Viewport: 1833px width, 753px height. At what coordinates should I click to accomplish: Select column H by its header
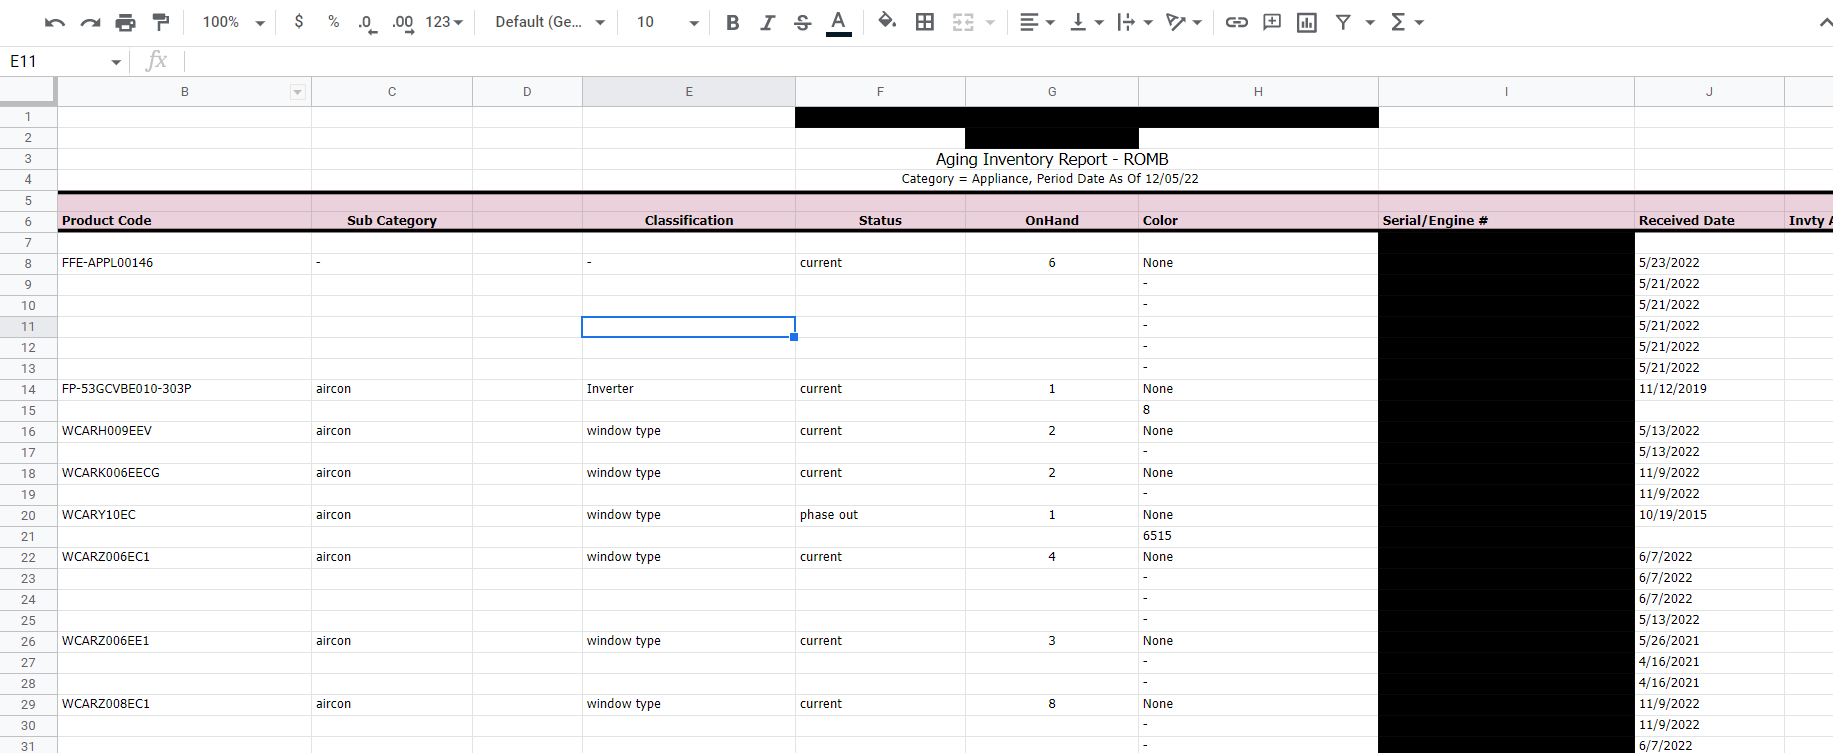[x=1258, y=92]
